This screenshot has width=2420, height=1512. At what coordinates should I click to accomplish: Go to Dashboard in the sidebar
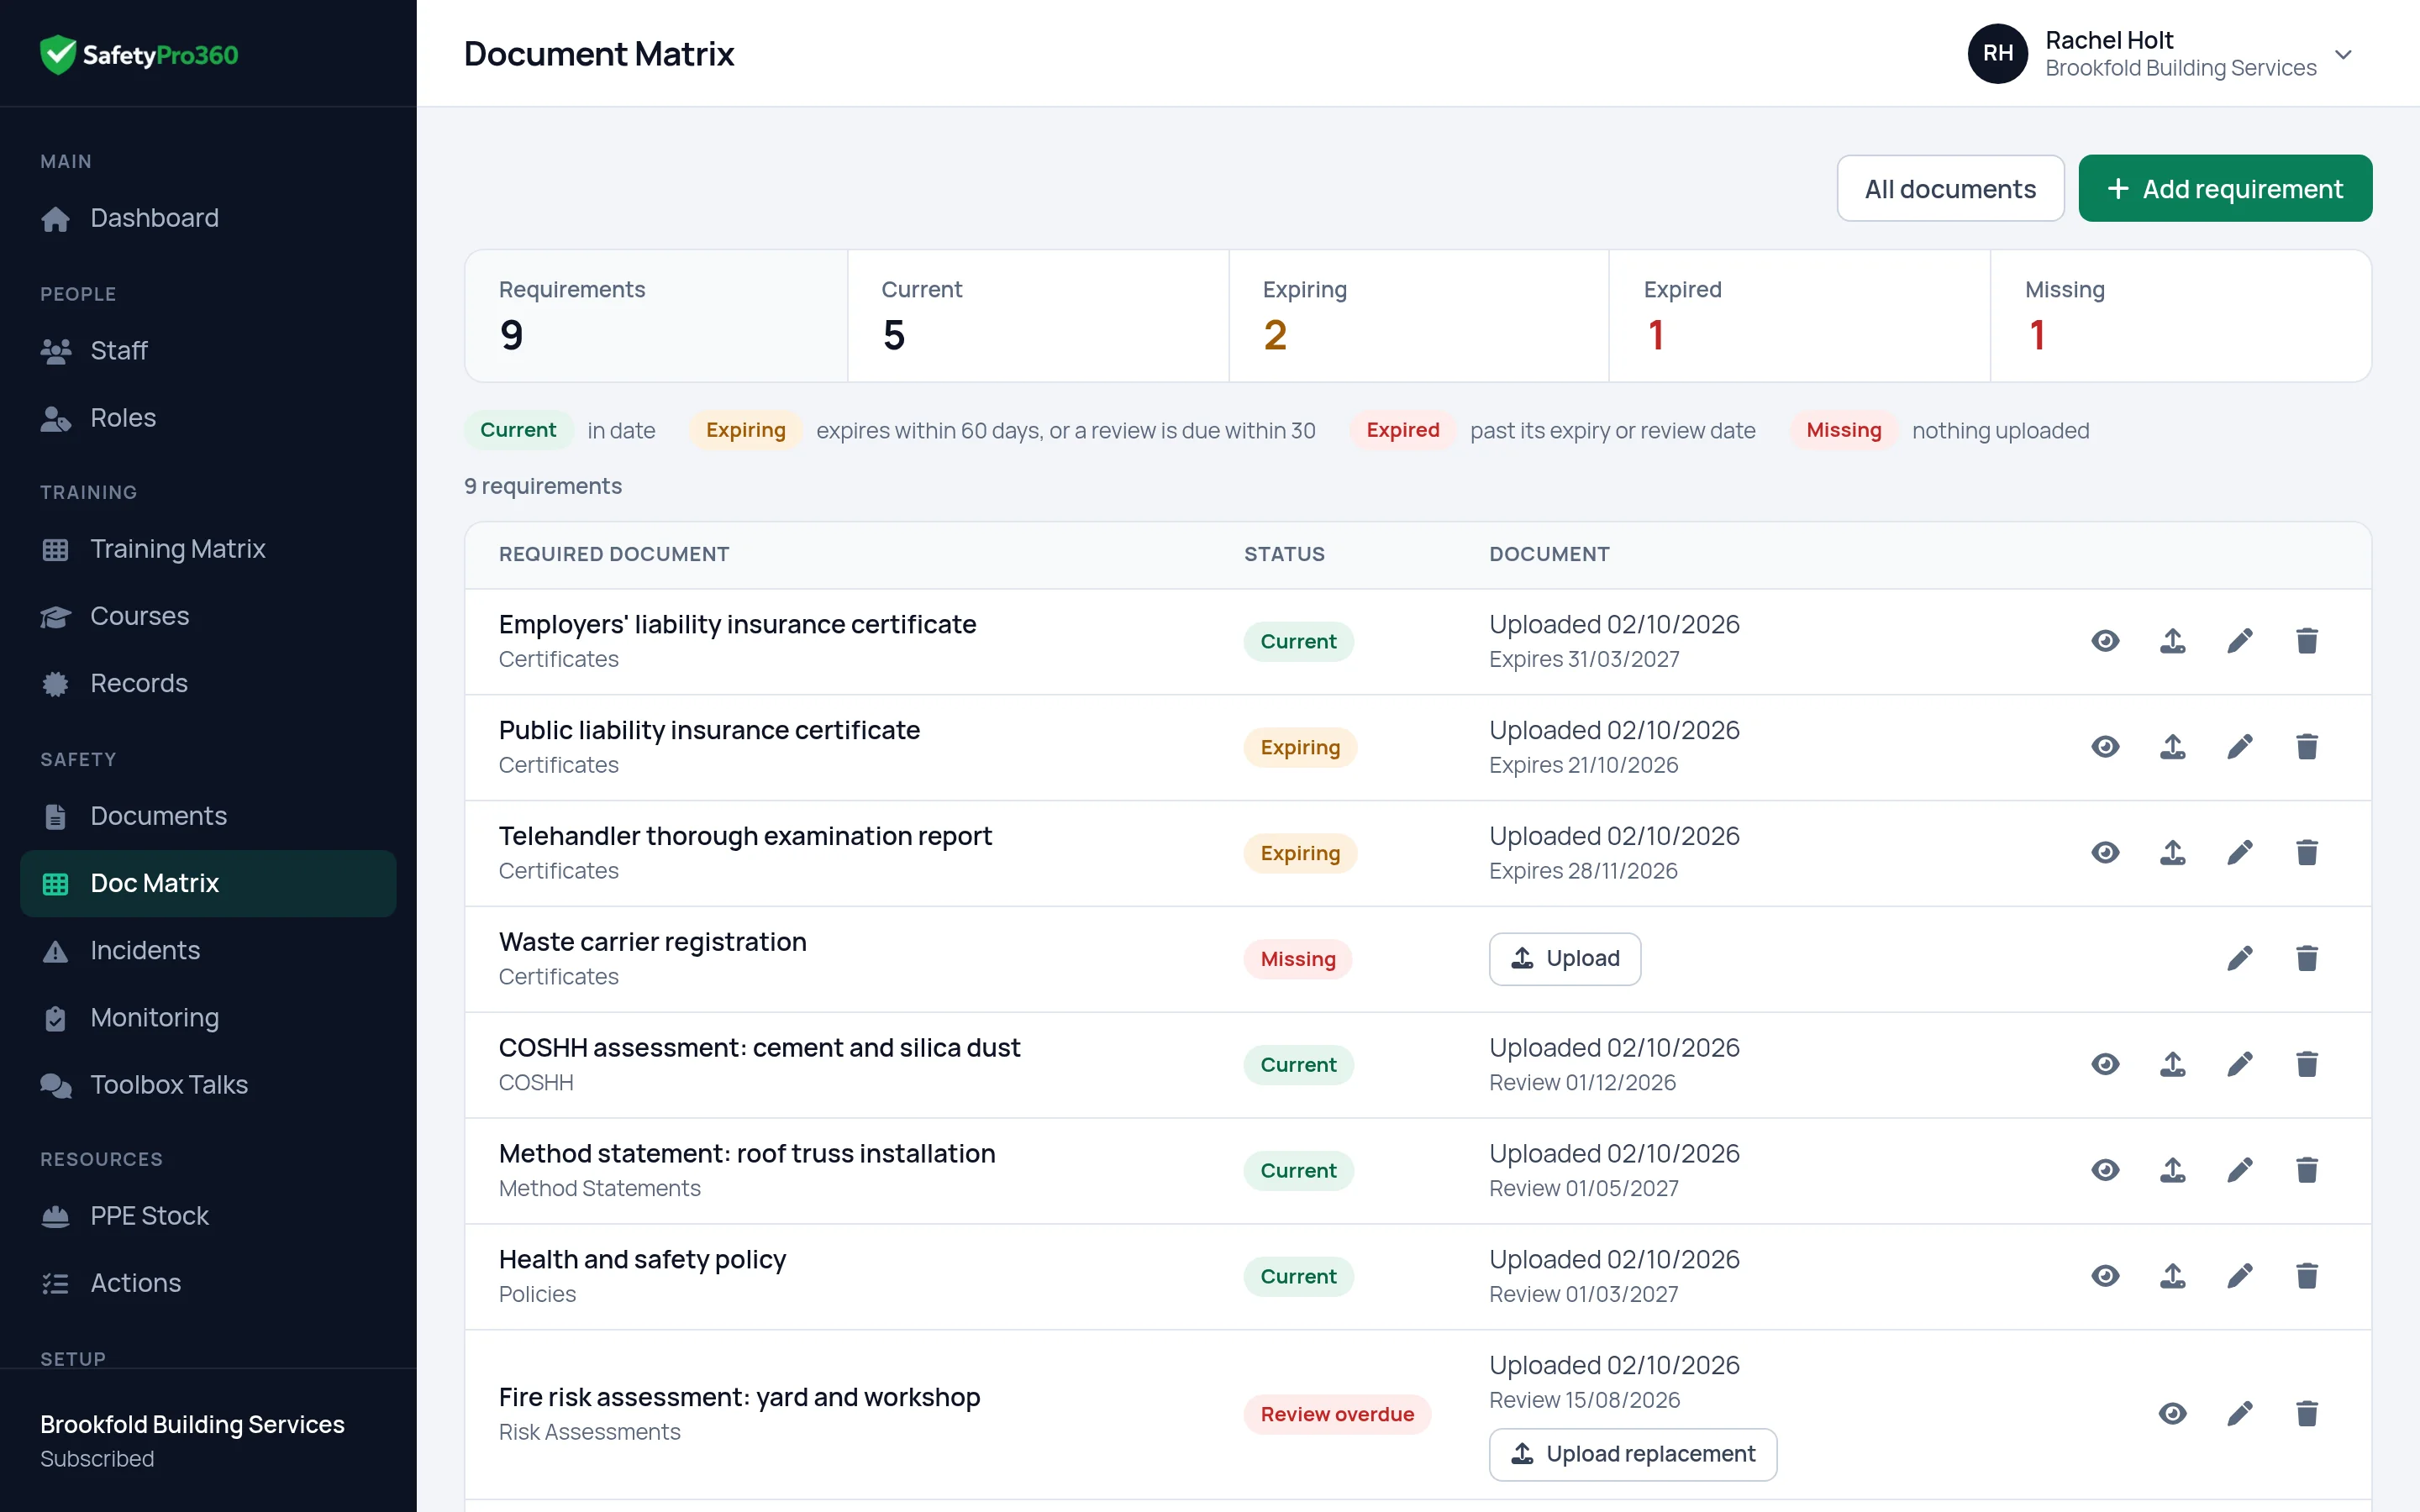[x=208, y=218]
